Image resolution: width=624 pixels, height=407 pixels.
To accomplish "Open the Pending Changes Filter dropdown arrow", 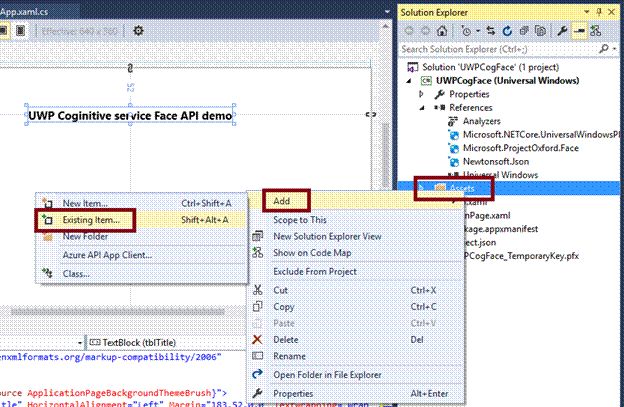I will click(x=478, y=31).
